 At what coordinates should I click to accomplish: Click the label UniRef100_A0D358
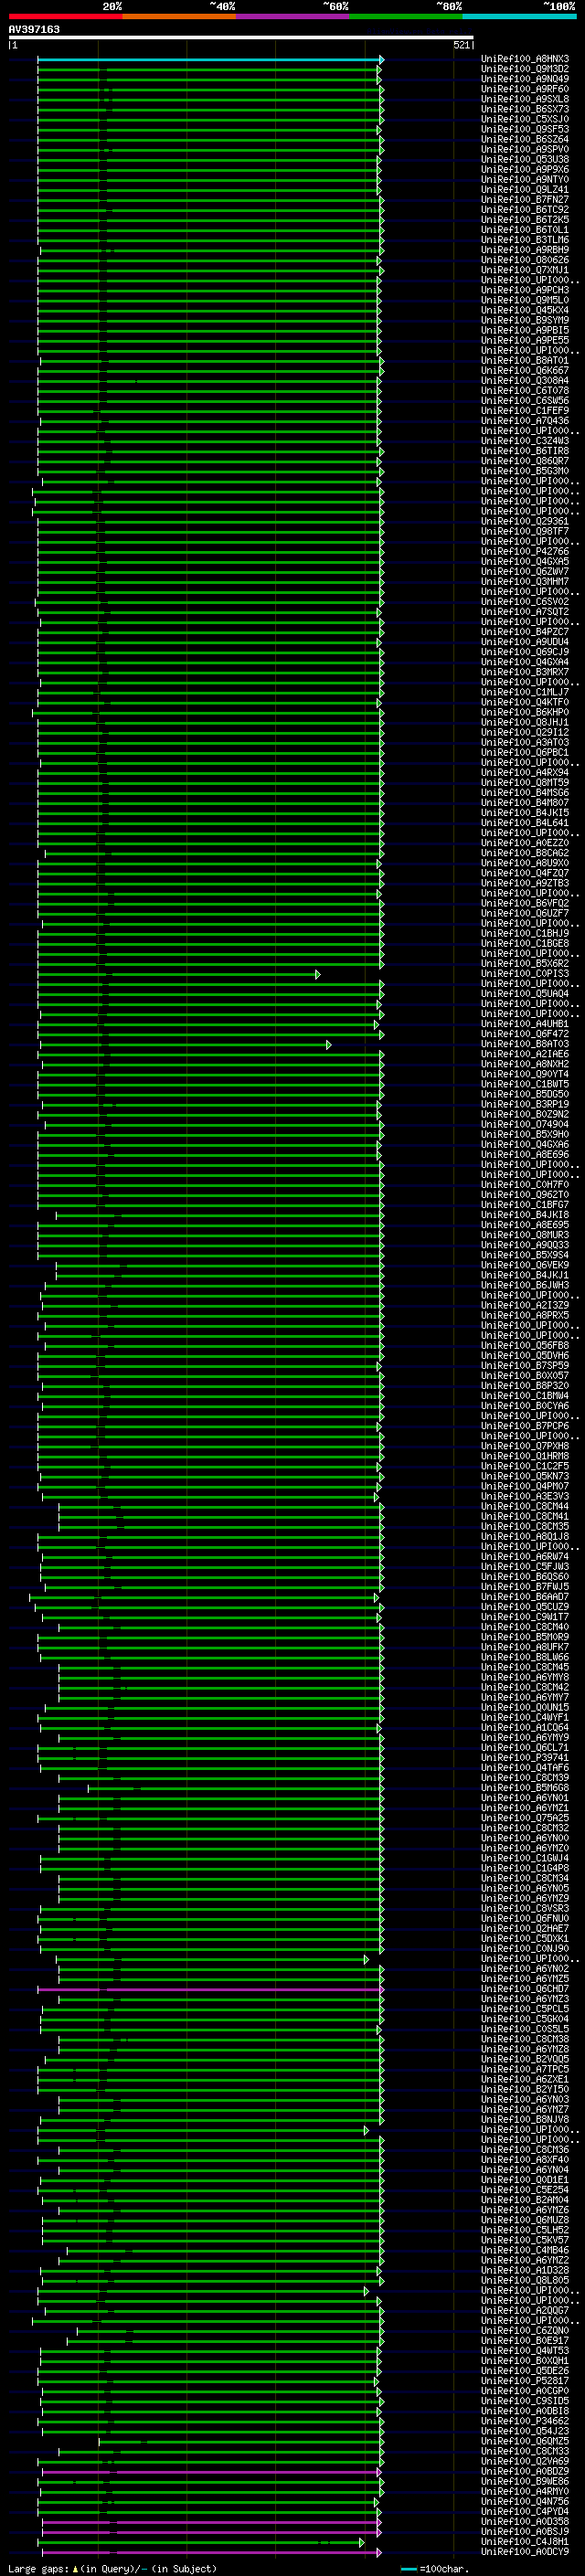tap(525, 2520)
